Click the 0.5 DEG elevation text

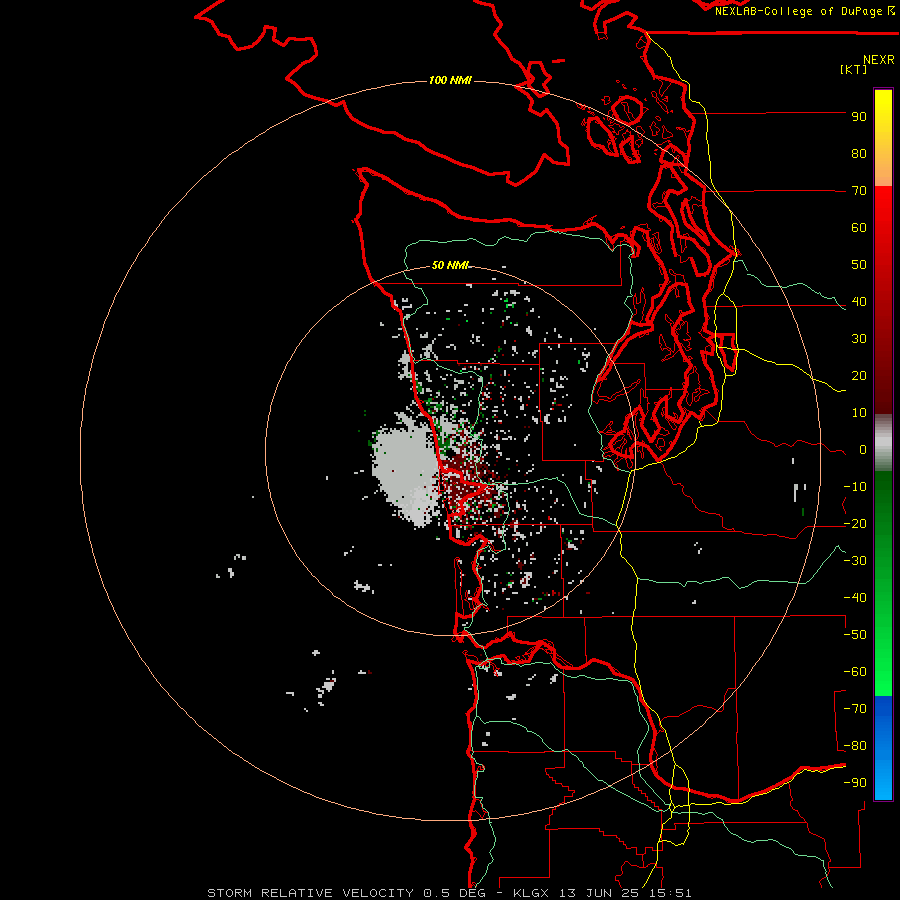455,893
